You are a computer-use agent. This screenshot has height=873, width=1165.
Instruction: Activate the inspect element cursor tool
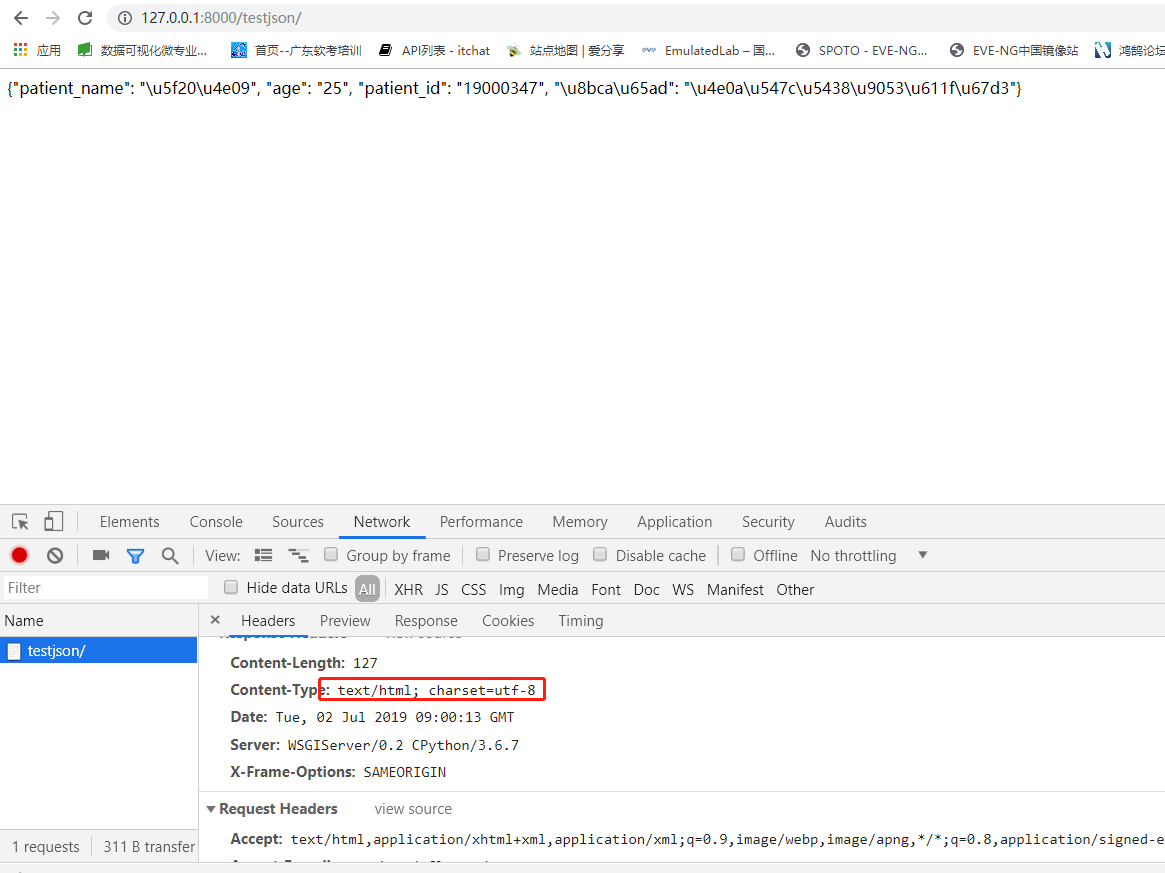point(18,521)
